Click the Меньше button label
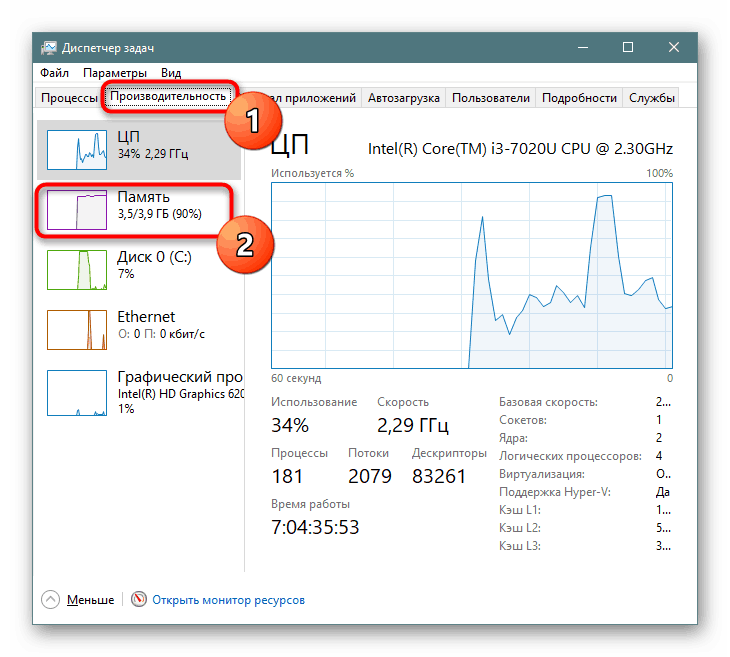Image resolution: width=730 pixels, height=657 pixels. tap(90, 600)
